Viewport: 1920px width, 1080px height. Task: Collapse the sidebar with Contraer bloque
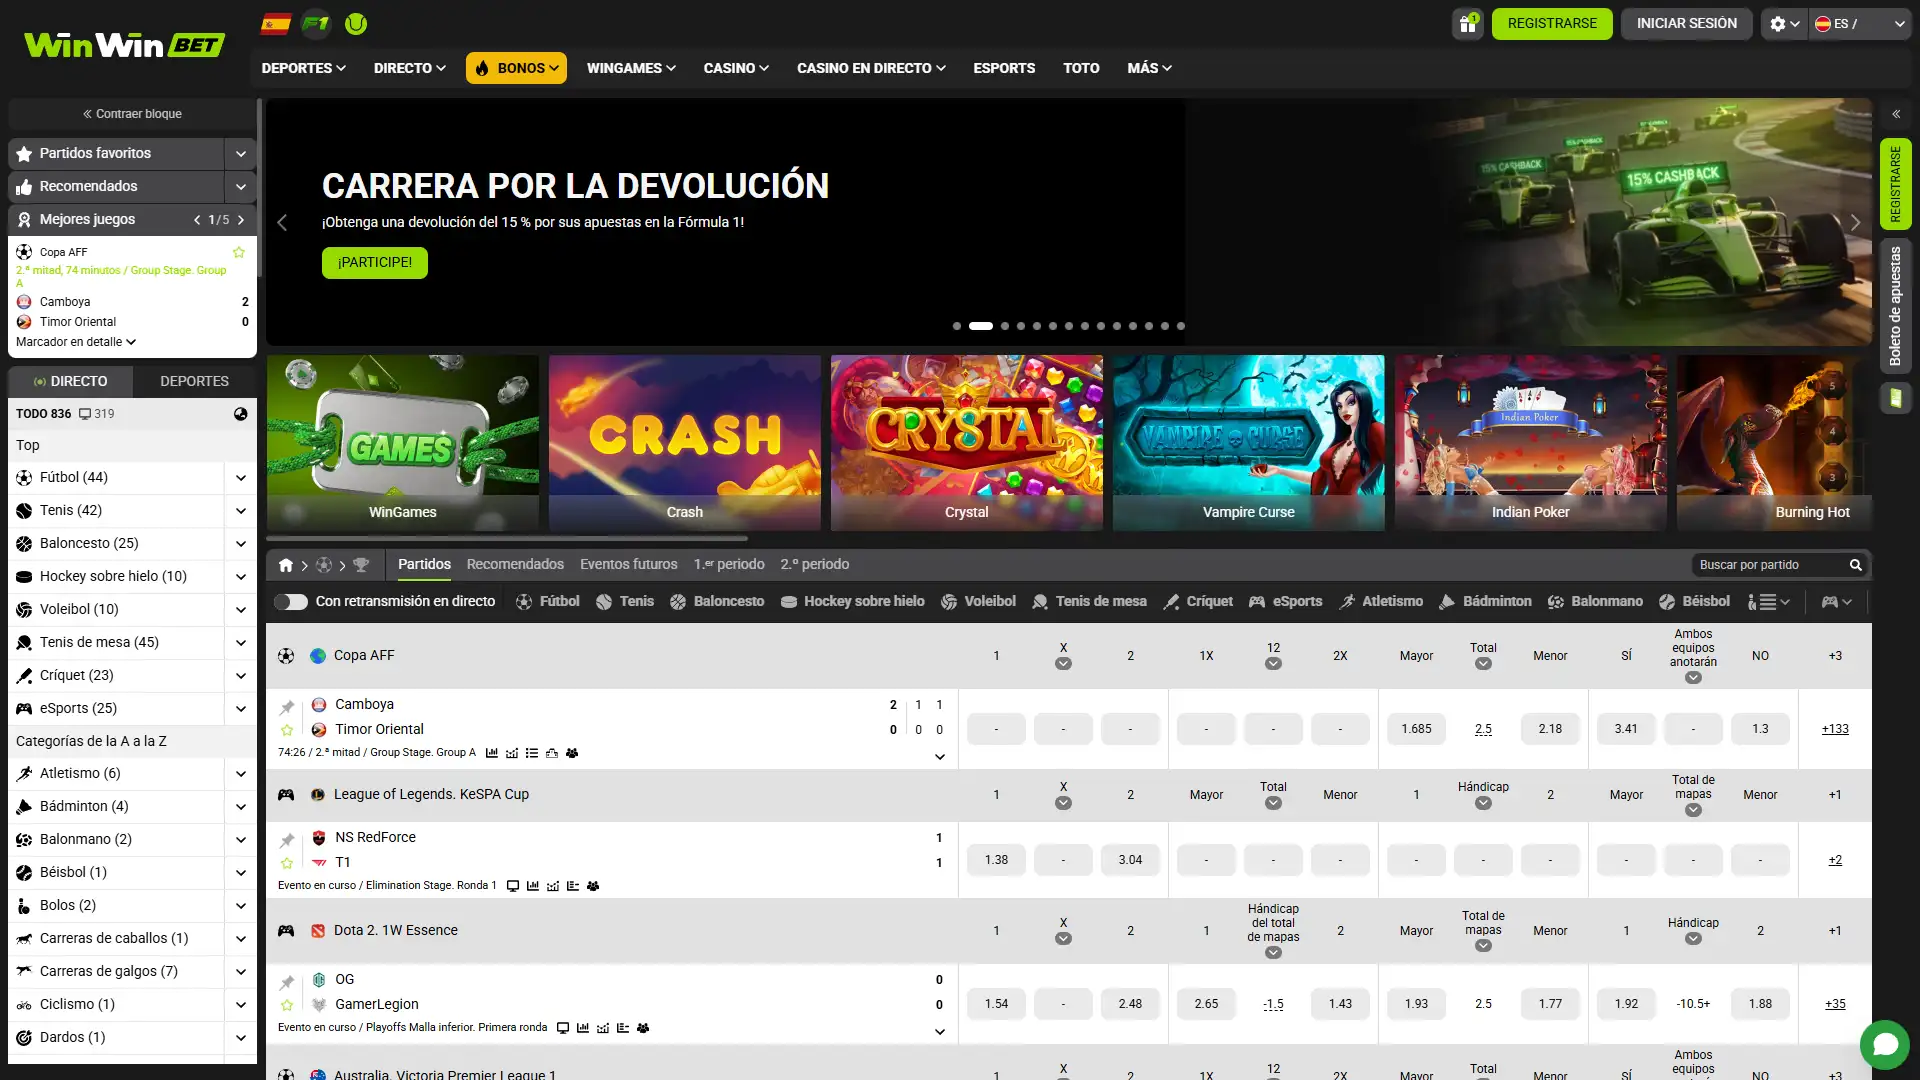(132, 114)
